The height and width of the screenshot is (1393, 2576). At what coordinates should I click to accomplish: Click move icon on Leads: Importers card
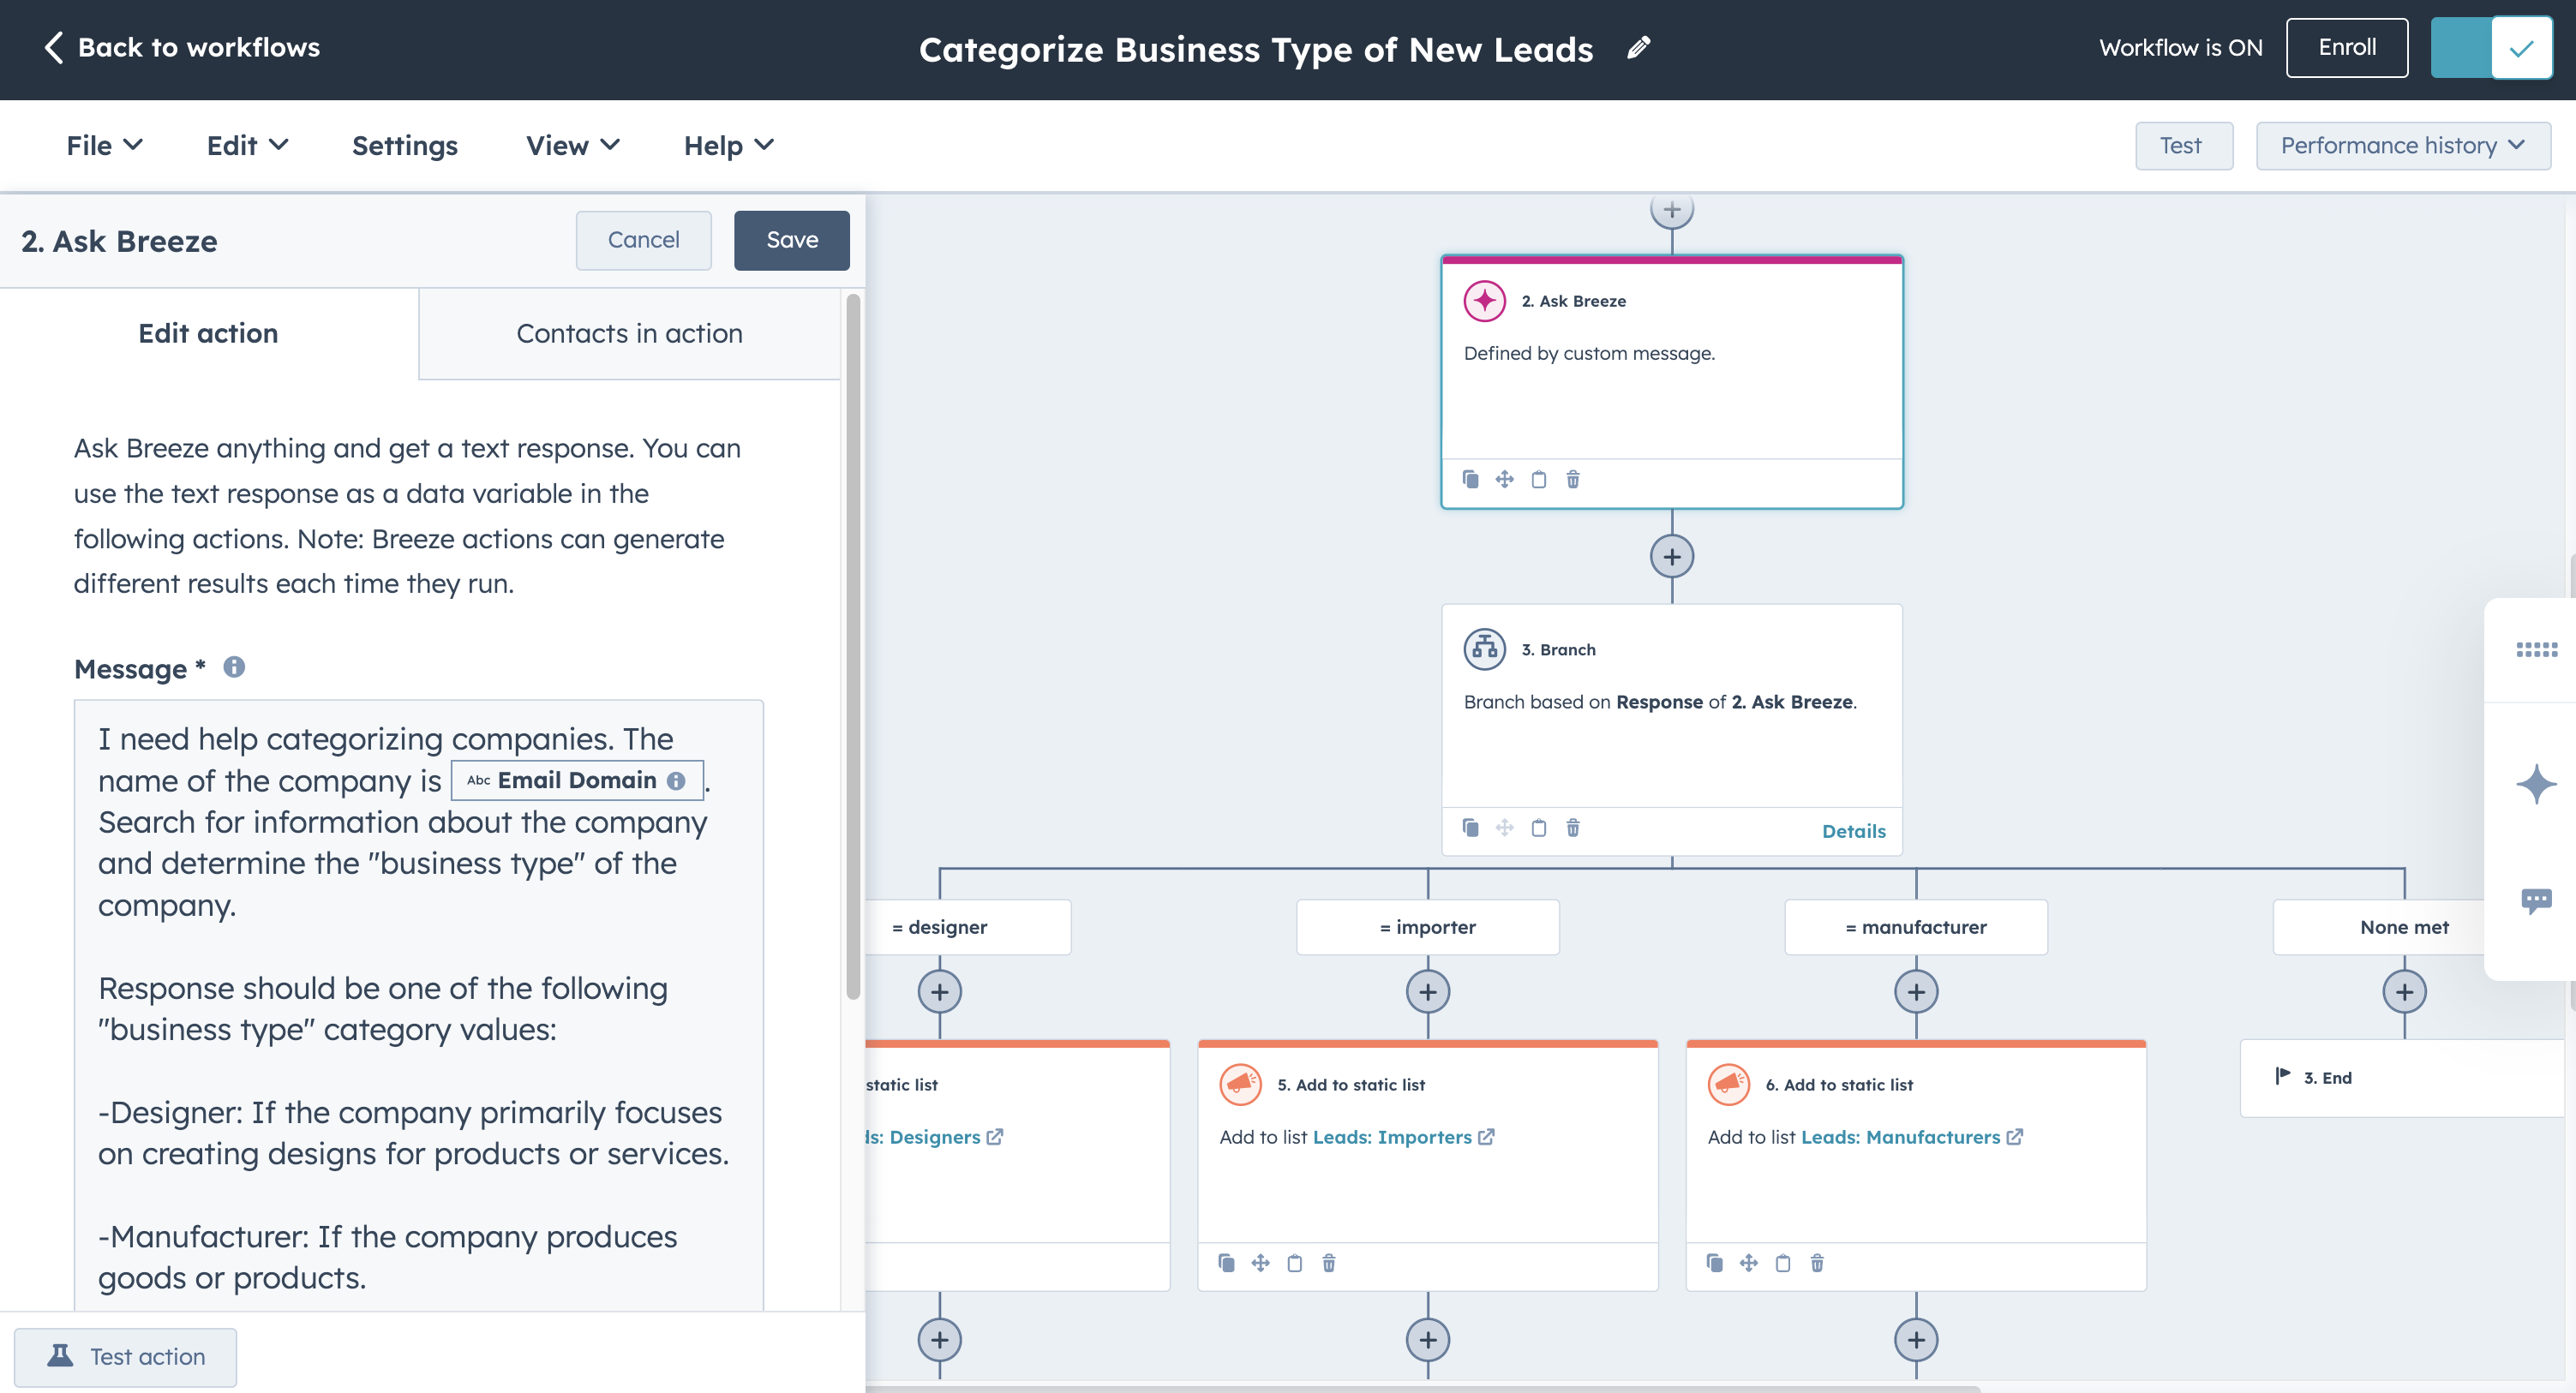1260,1262
